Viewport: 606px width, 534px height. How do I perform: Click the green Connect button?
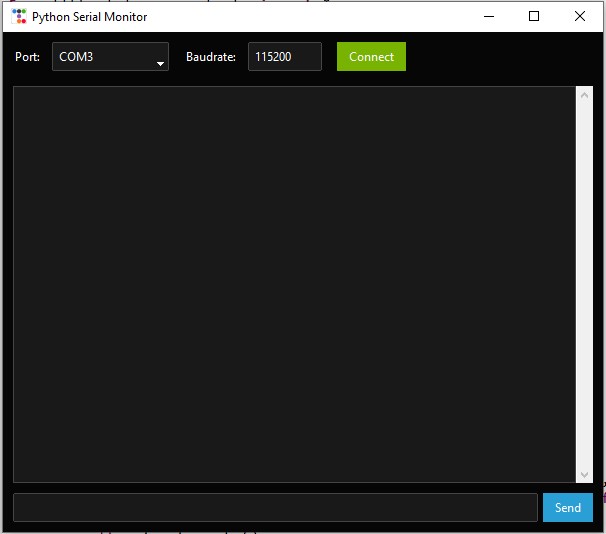tap(371, 57)
